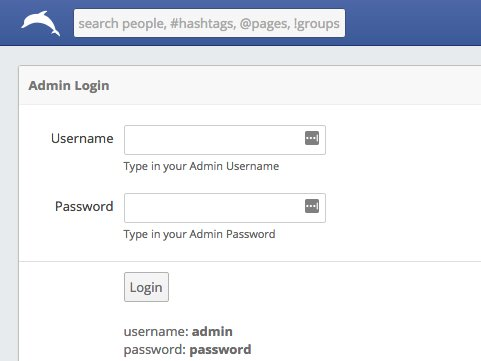Click the divider line above Login button
The height and width of the screenshot is (361, 481).
point(250,261)
